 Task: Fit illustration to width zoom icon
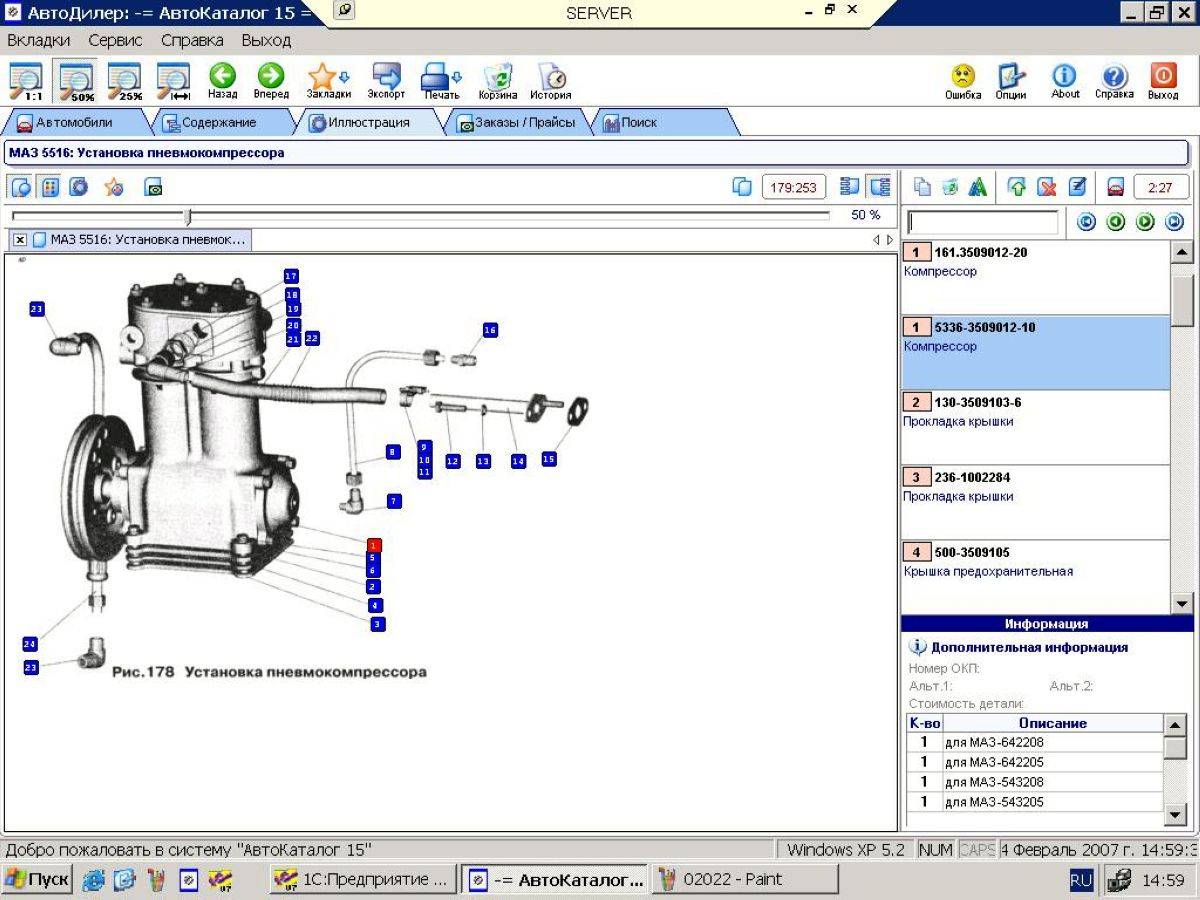pos(174,81)
